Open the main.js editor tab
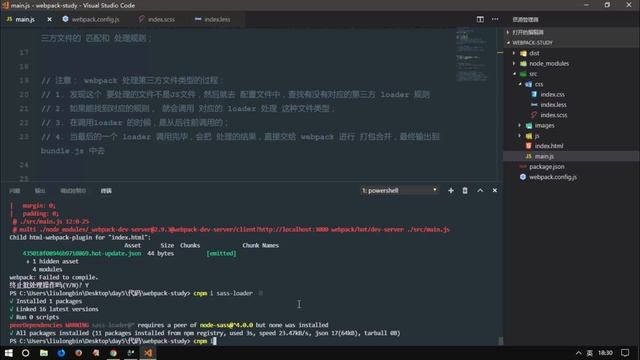 tap(24, 19)
